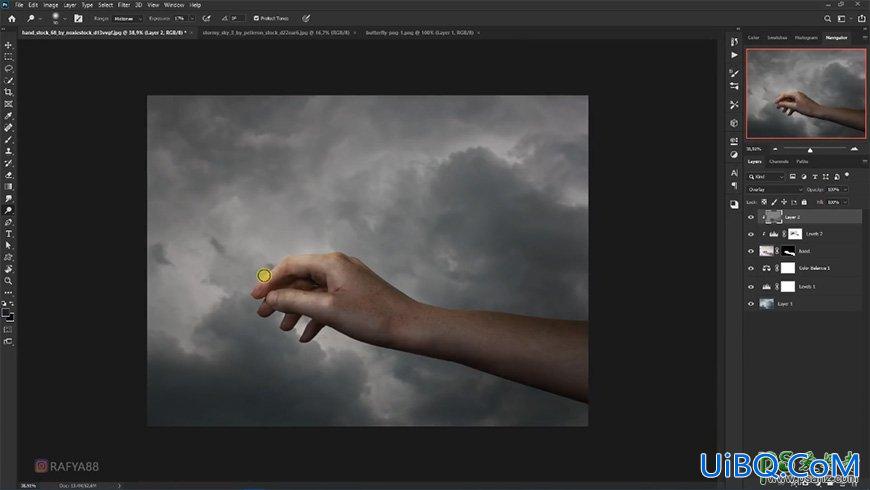The image size is (870, 490).
Task: Select the Dodge tool in the toolbar
Action: click(x=8, y=210)
